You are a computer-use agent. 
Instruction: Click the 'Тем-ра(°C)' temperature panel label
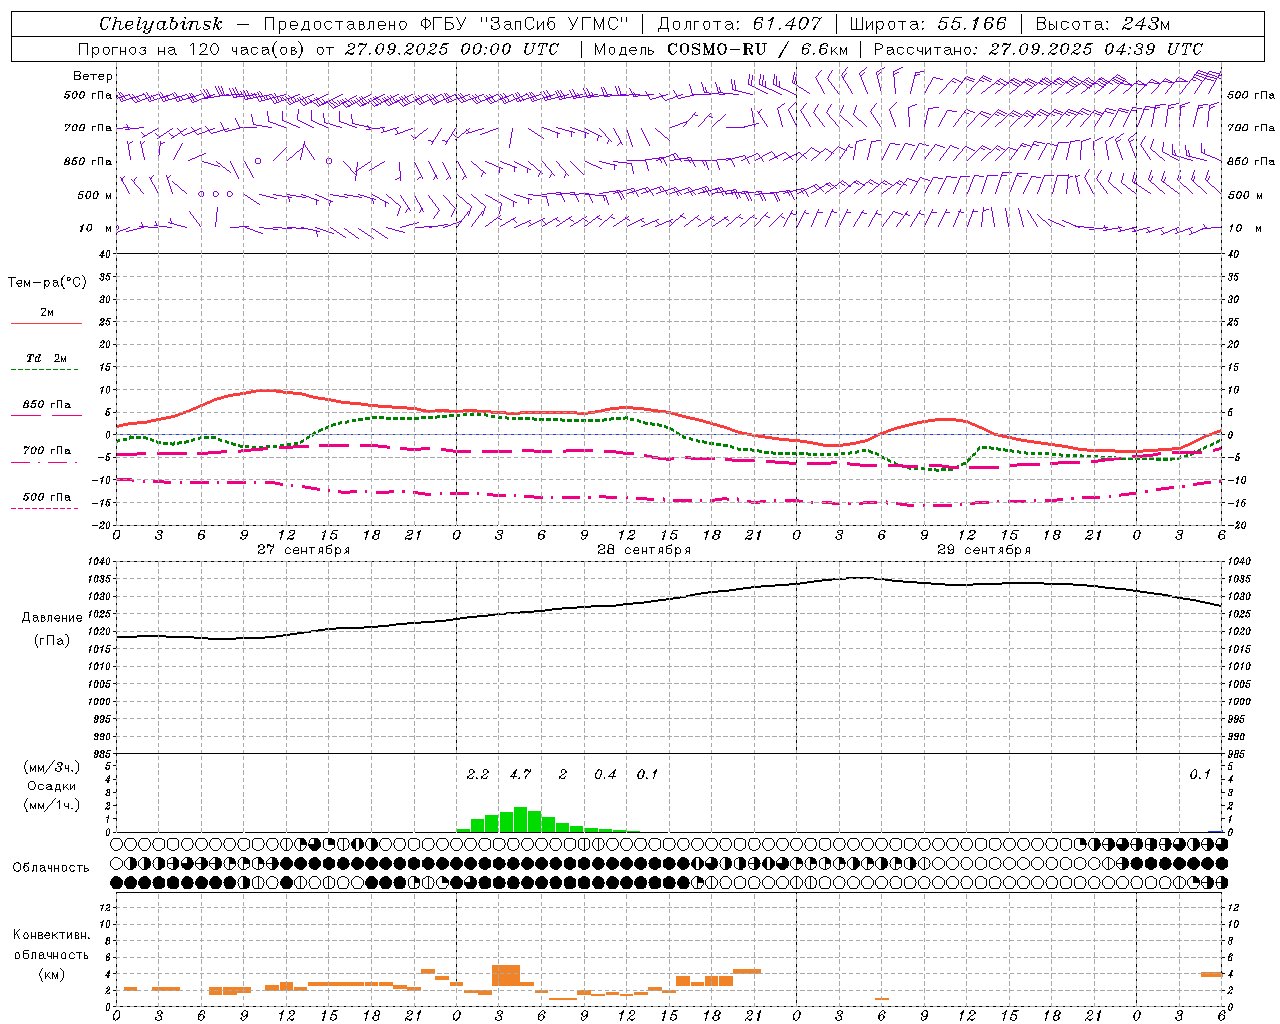(47, 282)
